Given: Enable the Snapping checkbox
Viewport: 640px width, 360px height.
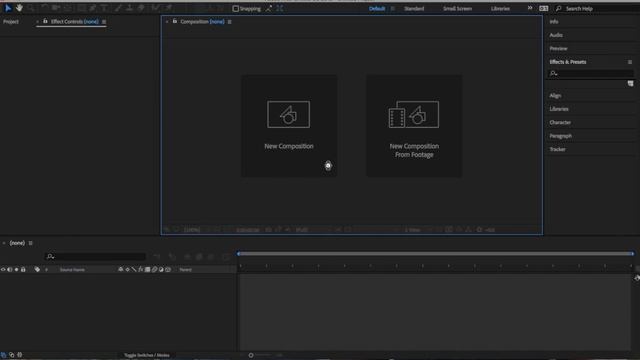Looking at the screenshot, I should click(236, 9).
